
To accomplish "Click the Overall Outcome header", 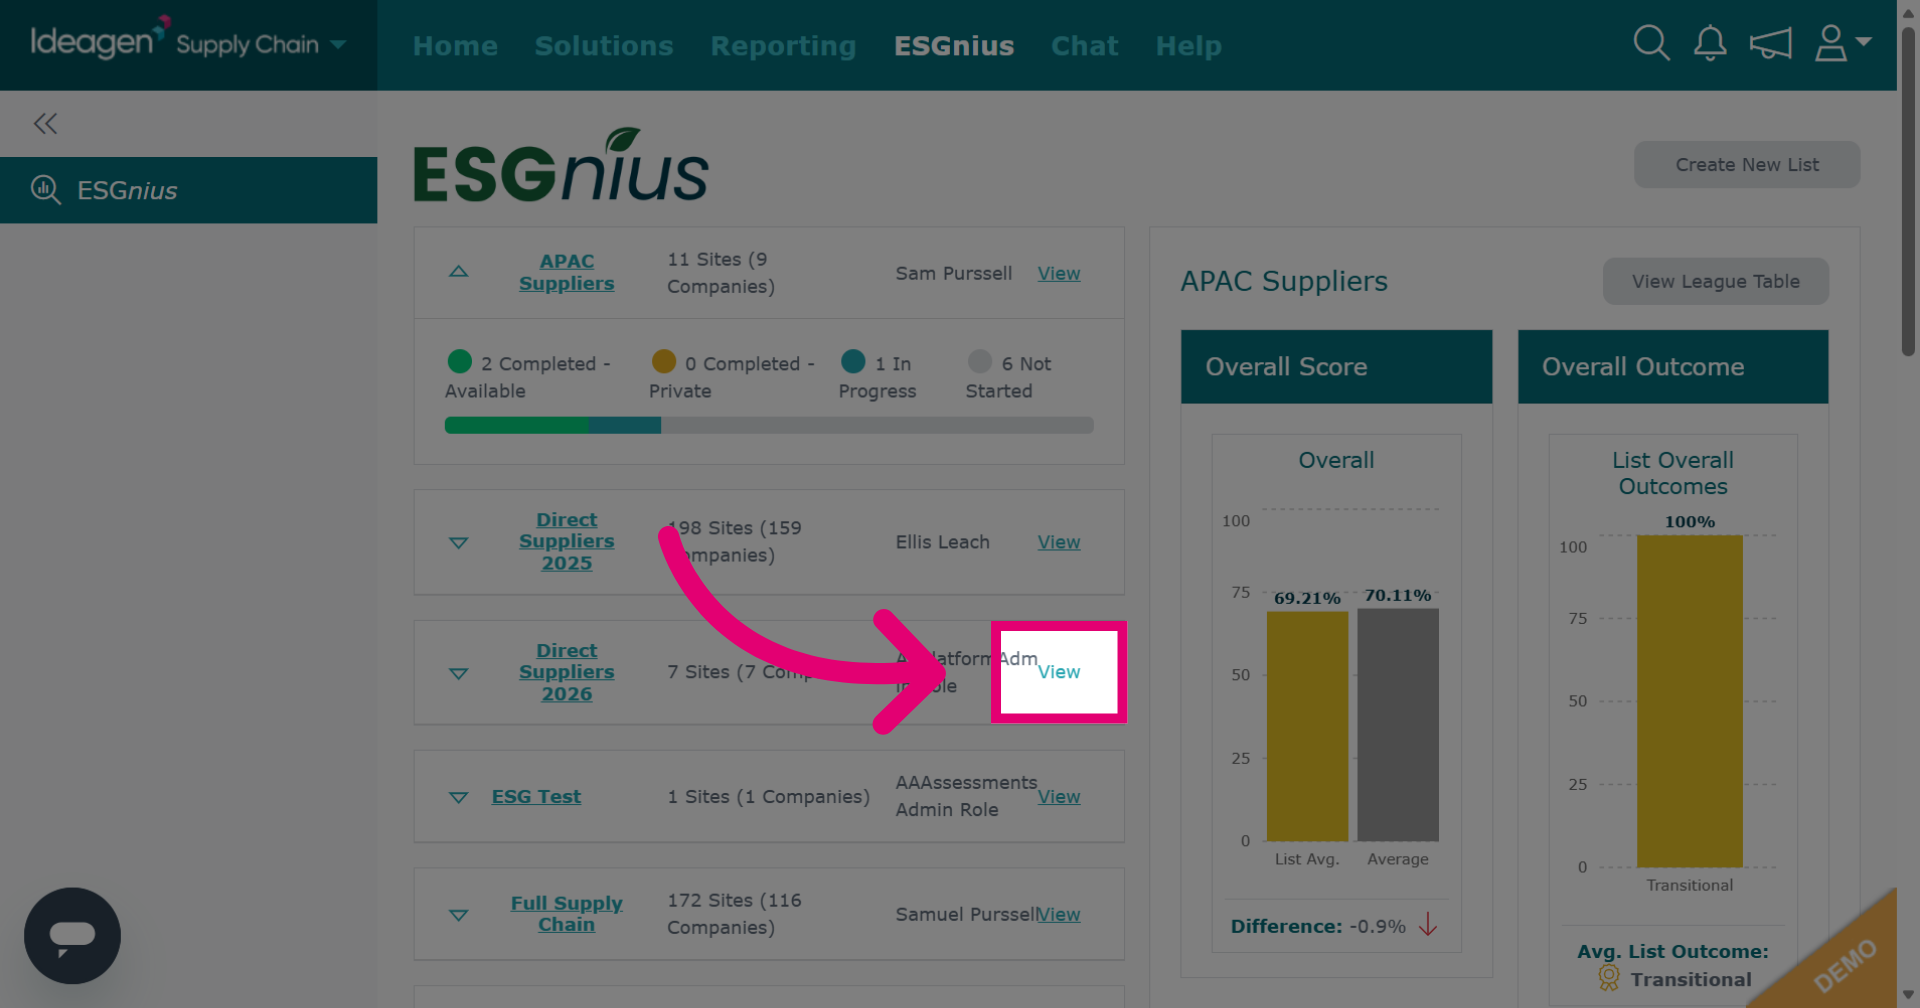I will tap(1673, 367).
